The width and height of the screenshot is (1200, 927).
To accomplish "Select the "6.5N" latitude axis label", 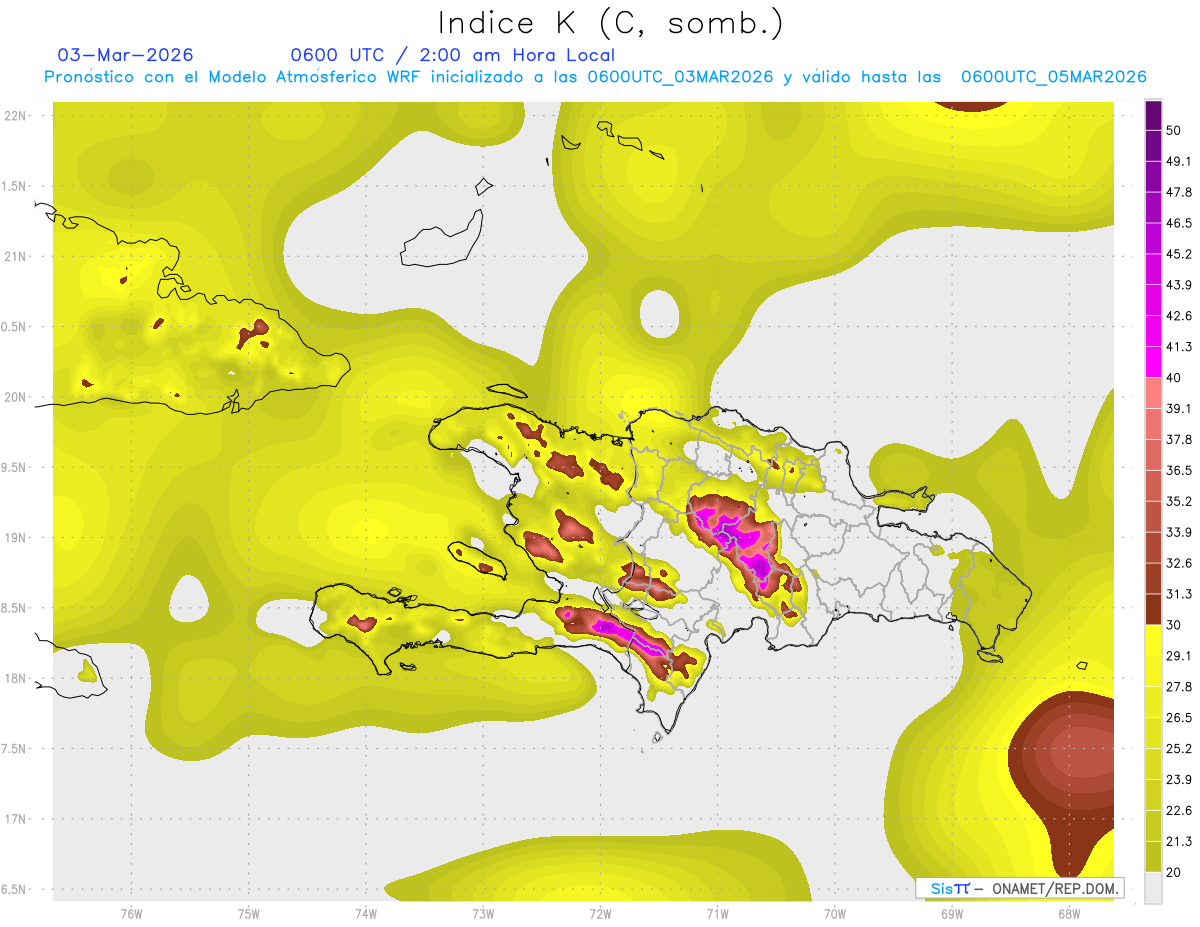I will tap(14, 890).
